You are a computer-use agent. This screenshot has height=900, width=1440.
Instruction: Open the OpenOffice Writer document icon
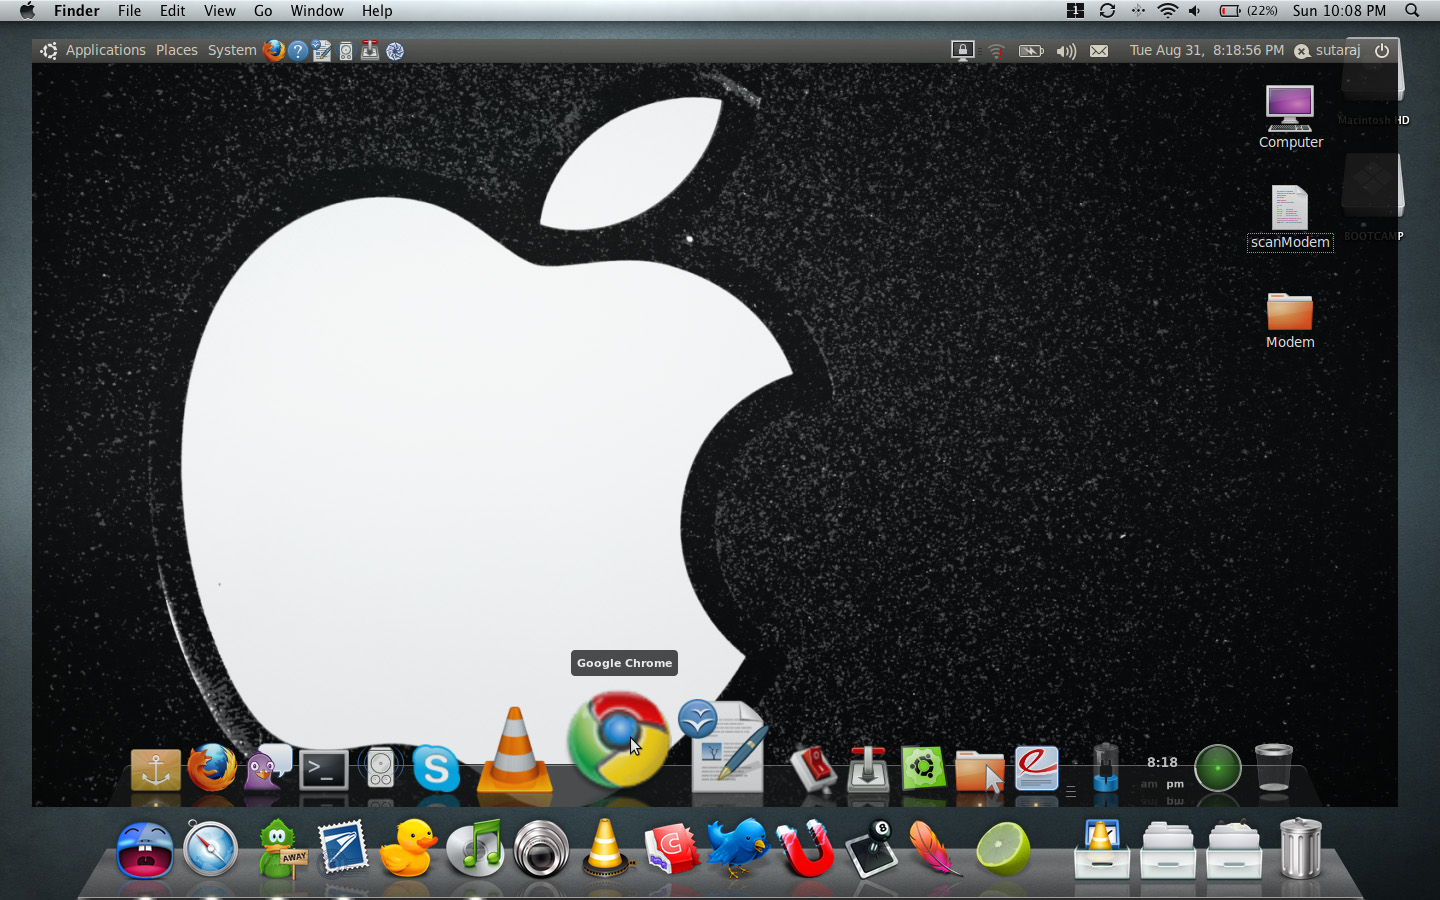click(x=723, y=746)
